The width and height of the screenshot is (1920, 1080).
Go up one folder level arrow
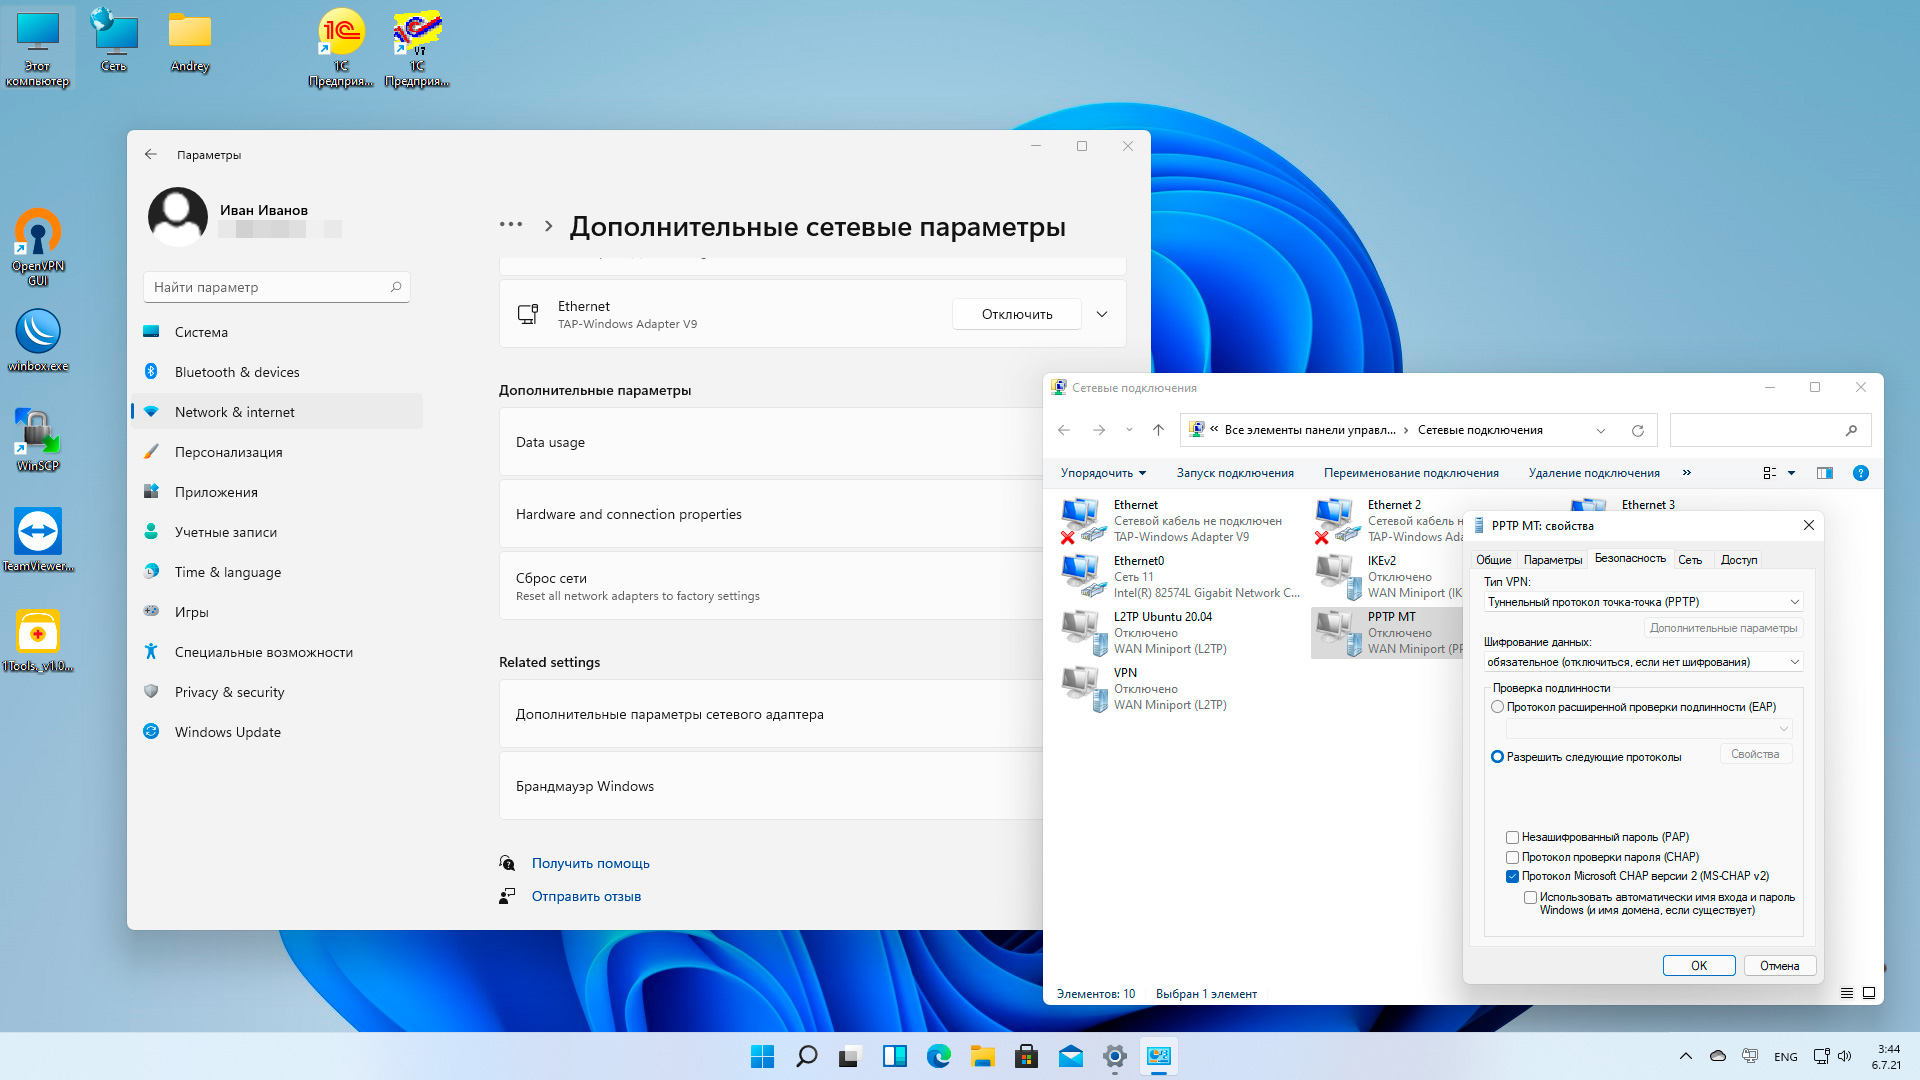1158,430
